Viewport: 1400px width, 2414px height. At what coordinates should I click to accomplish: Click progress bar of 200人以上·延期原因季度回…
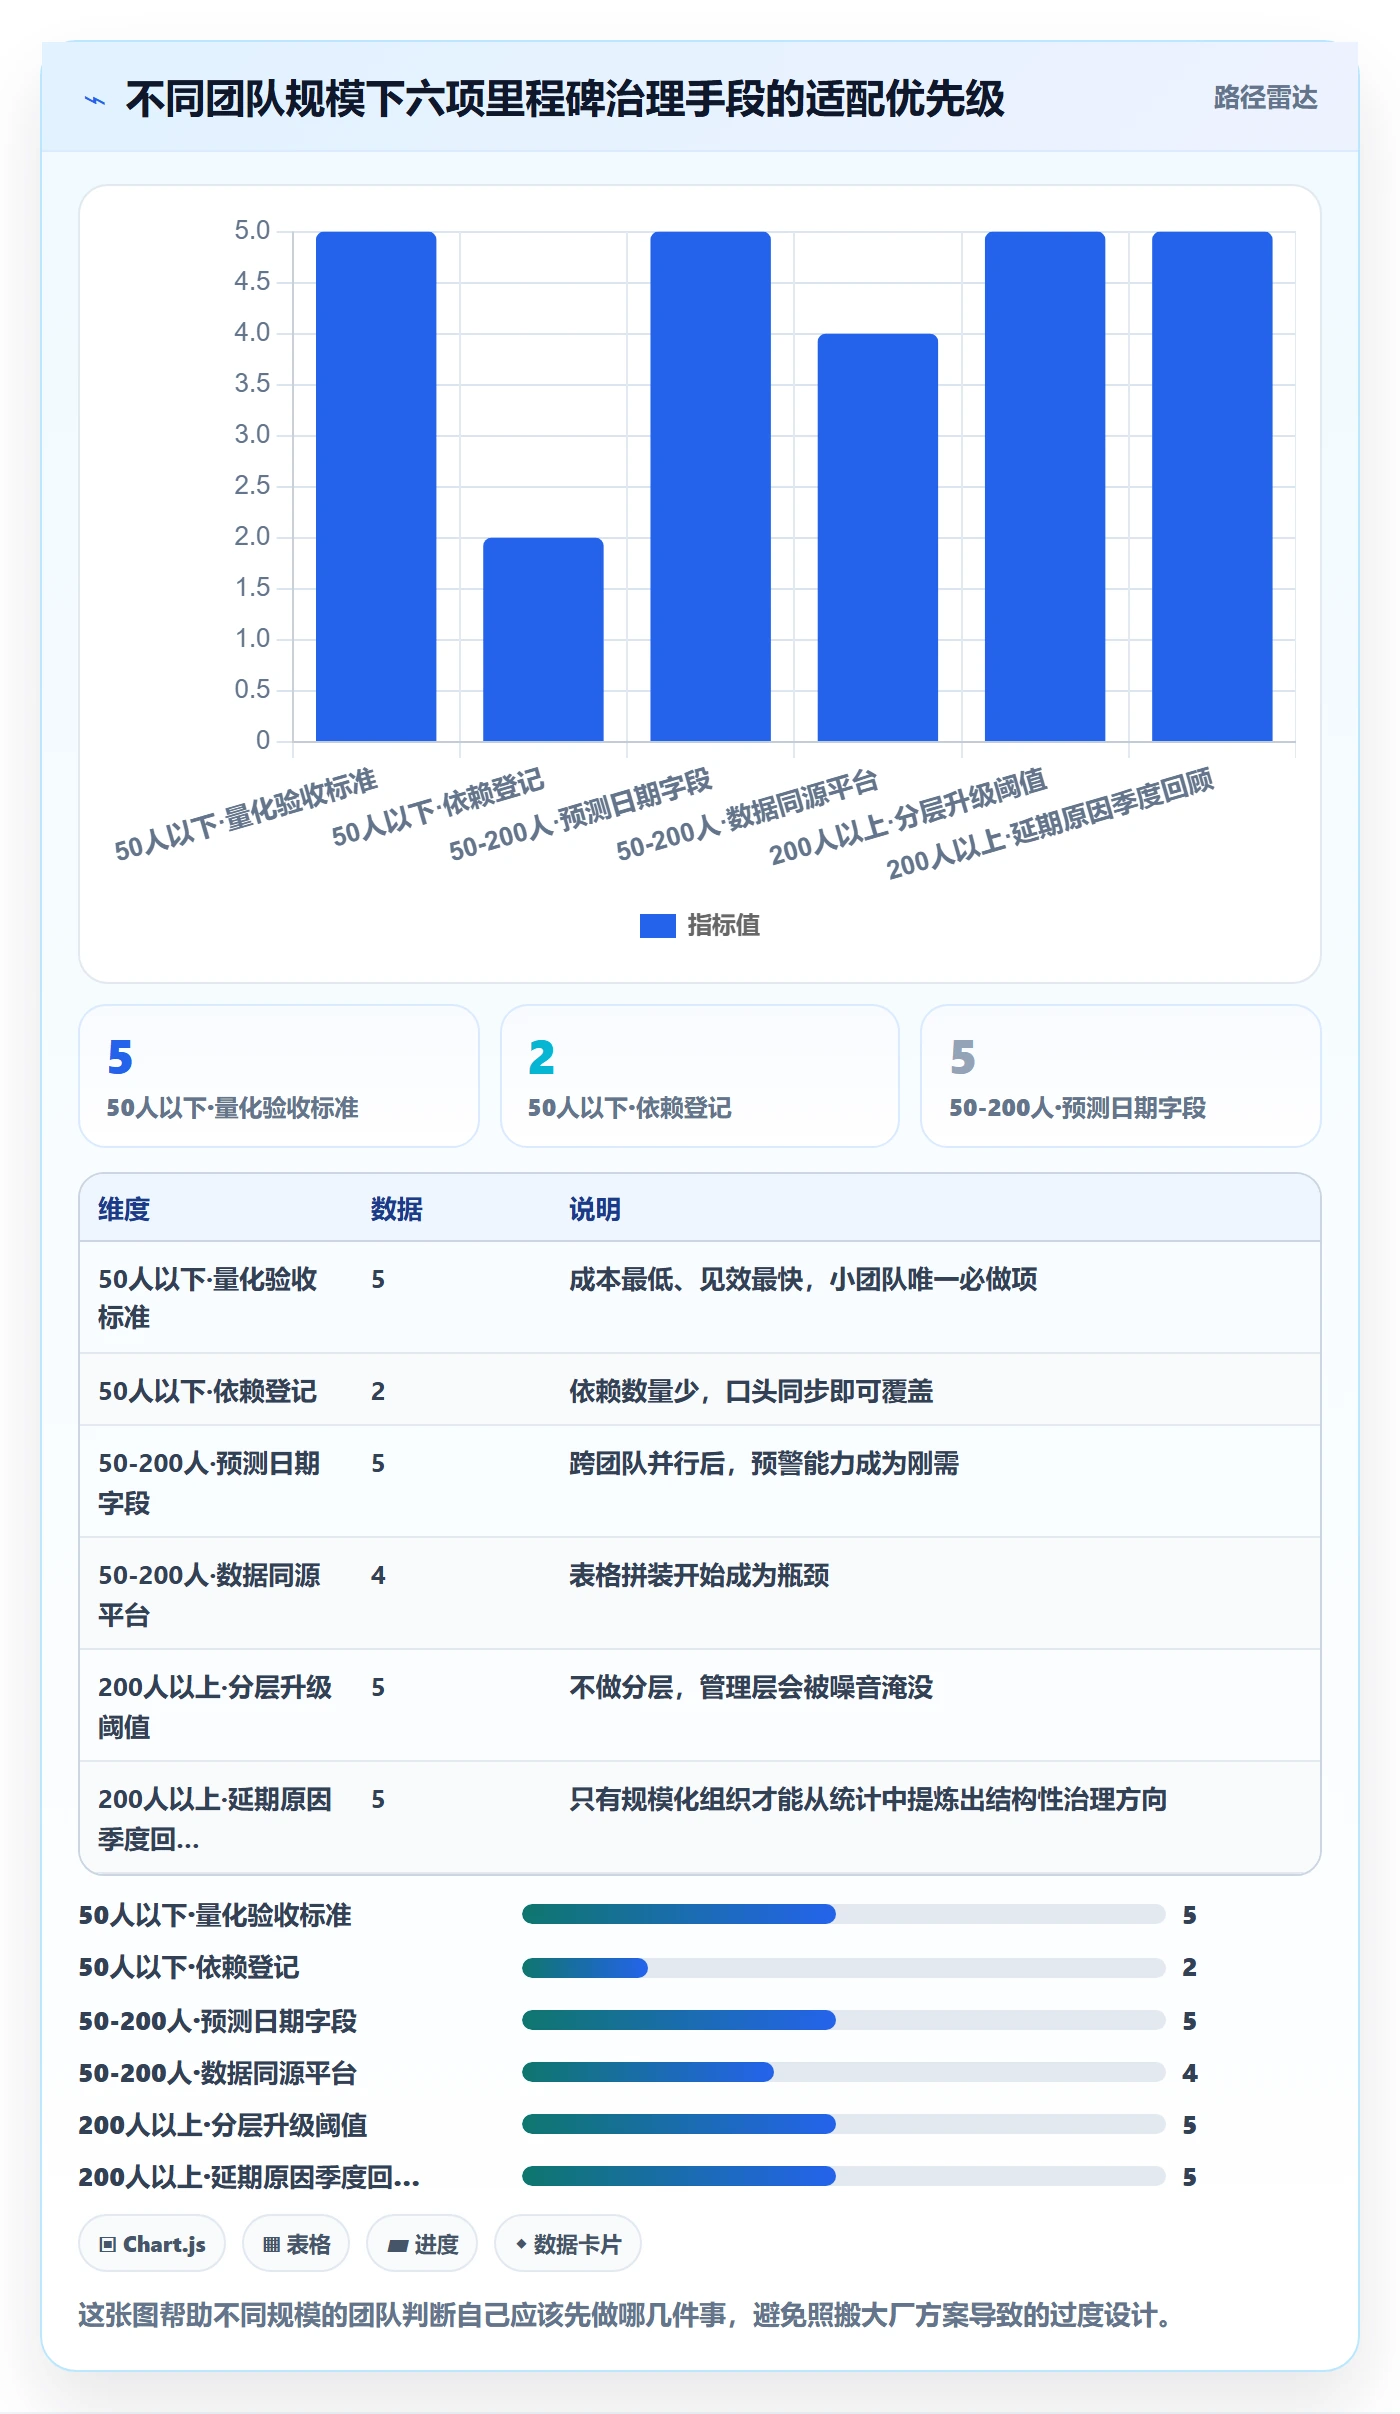point(843,2176)
